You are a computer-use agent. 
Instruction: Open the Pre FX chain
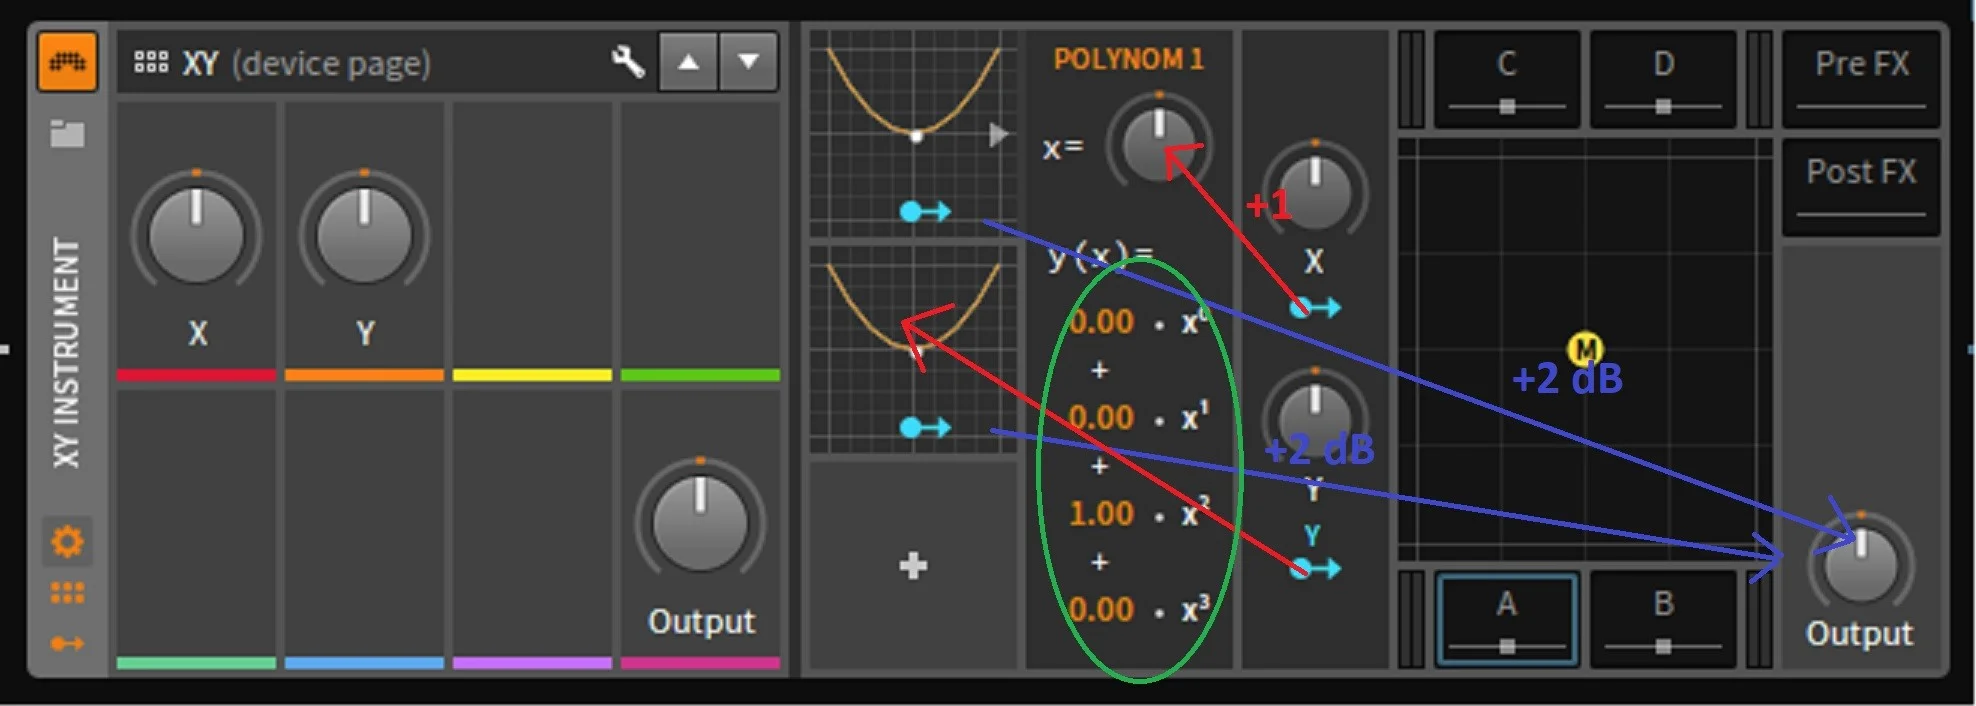click(x=1861, y=79)
